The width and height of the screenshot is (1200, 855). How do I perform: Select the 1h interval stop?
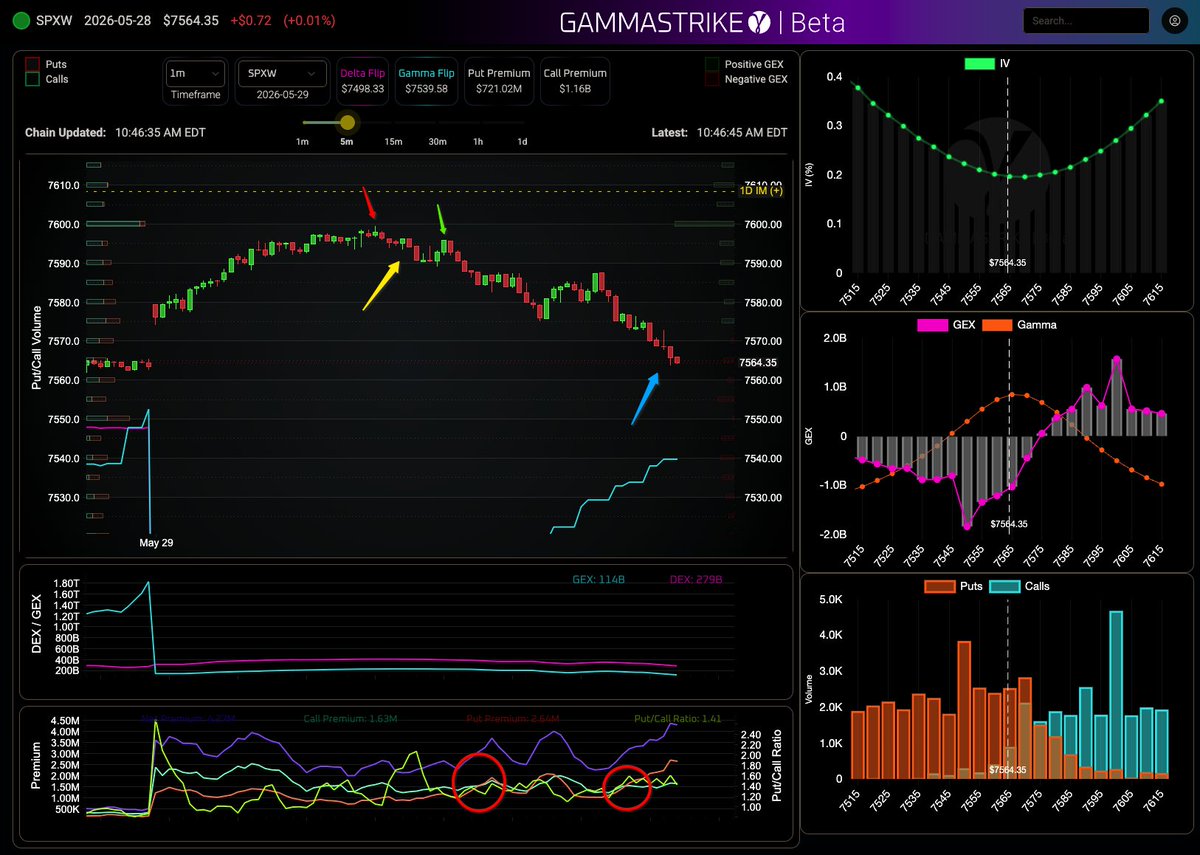pyautogui.click(x=478, y=141)
